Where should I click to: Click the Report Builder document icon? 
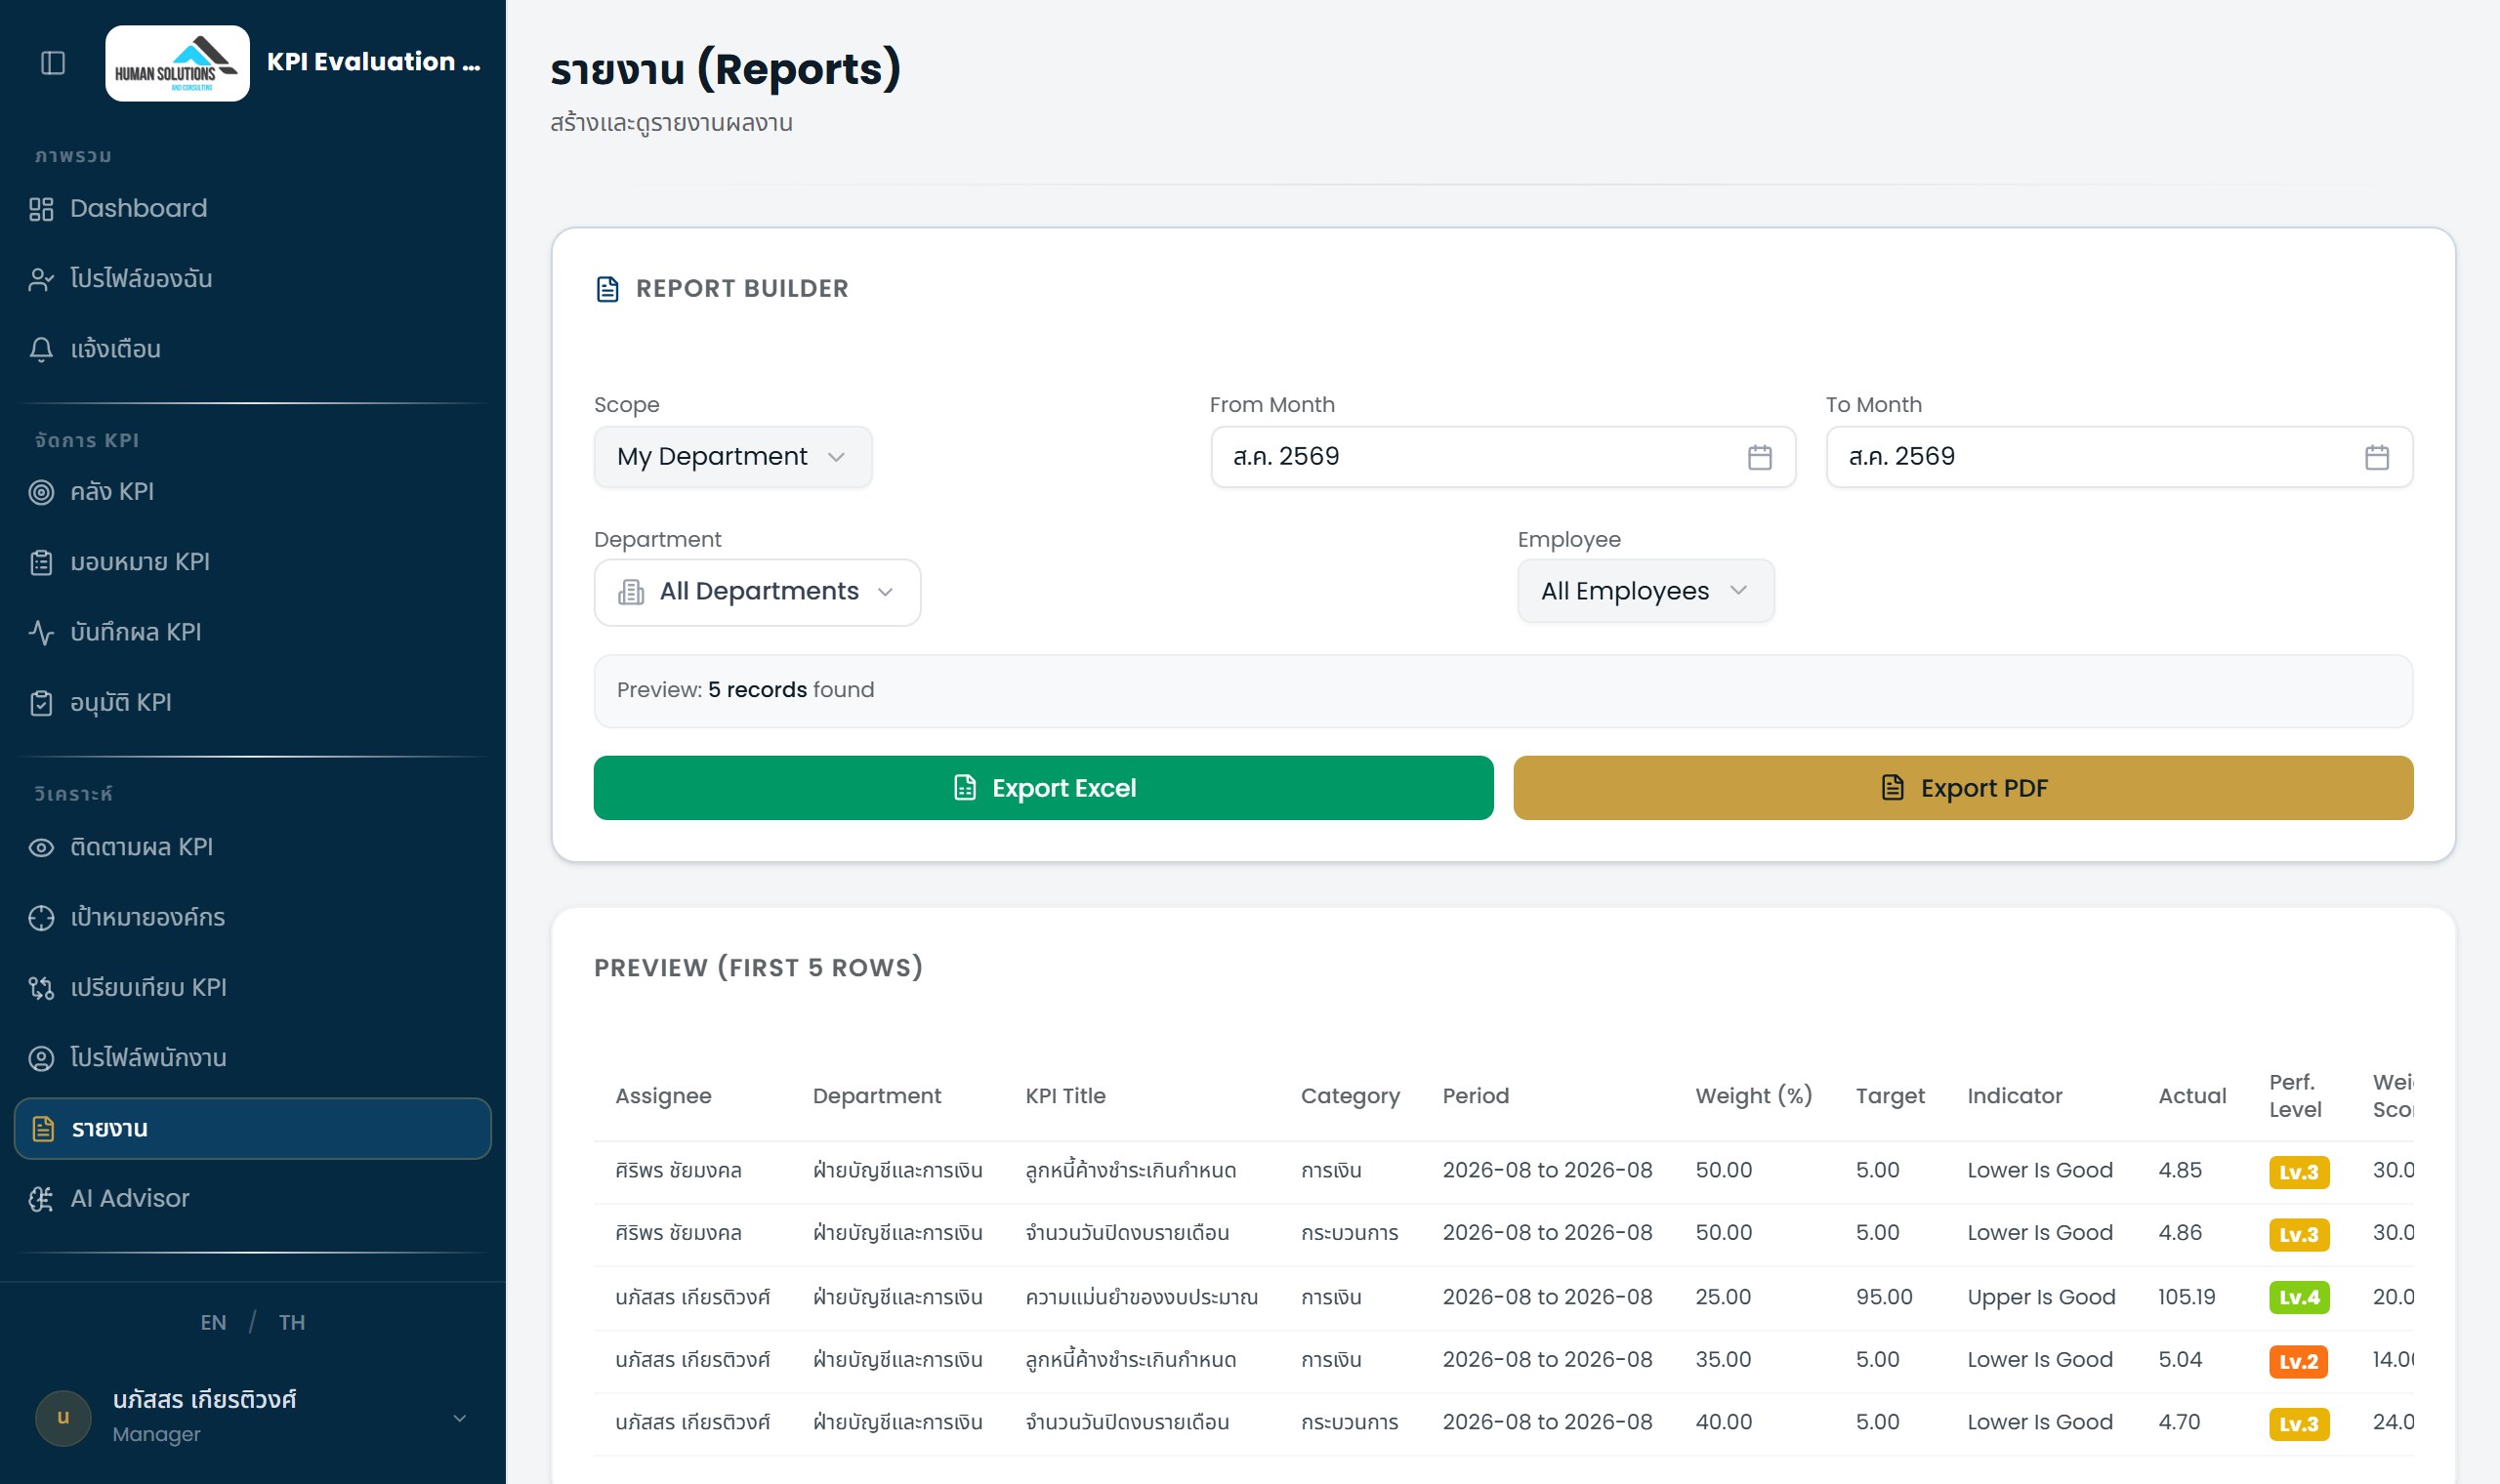(x=608, y=289)
